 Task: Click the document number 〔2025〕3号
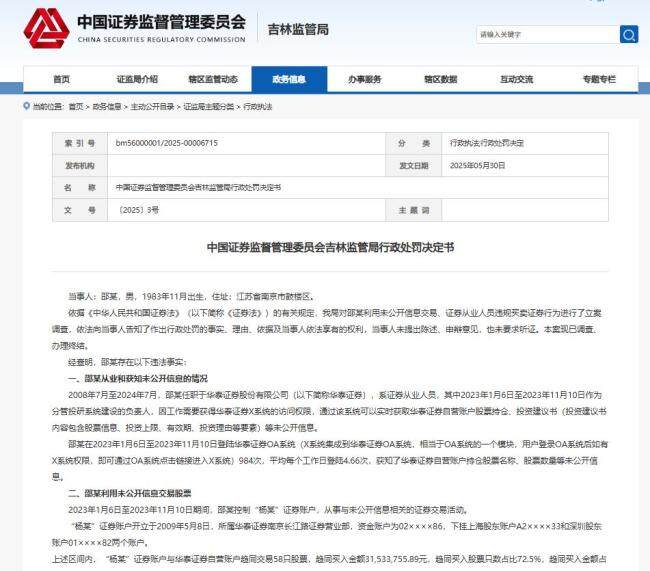[x=138, y=210]
